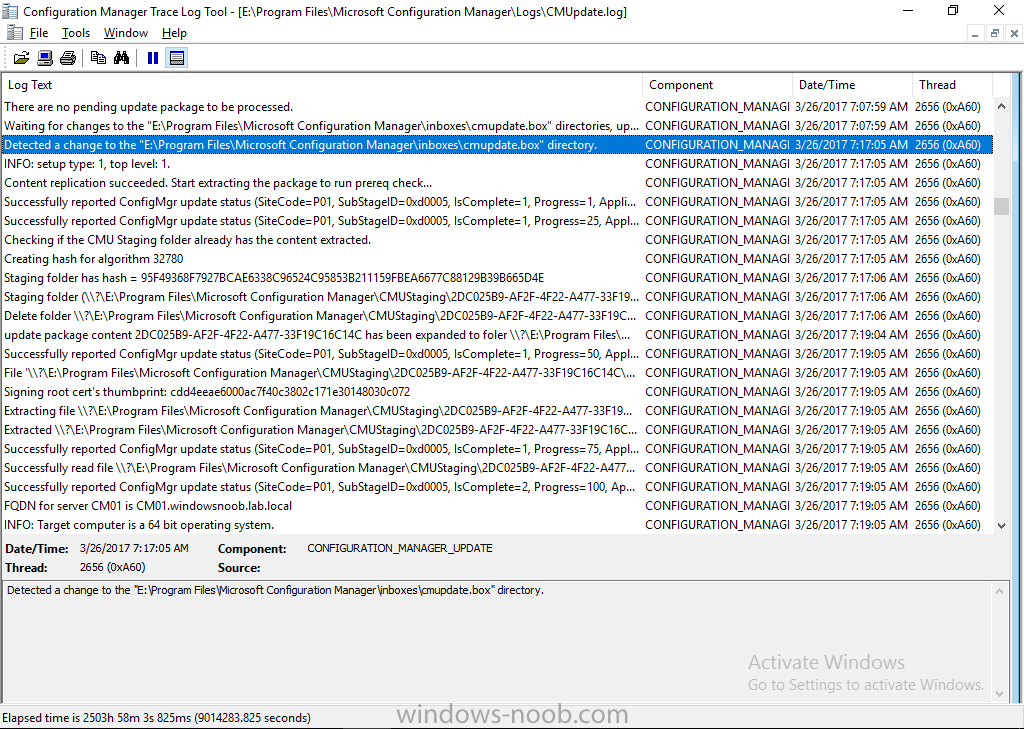Select row 'Staging folder has hash ='
Screen dimensions: 1024x729
point(498,278)
